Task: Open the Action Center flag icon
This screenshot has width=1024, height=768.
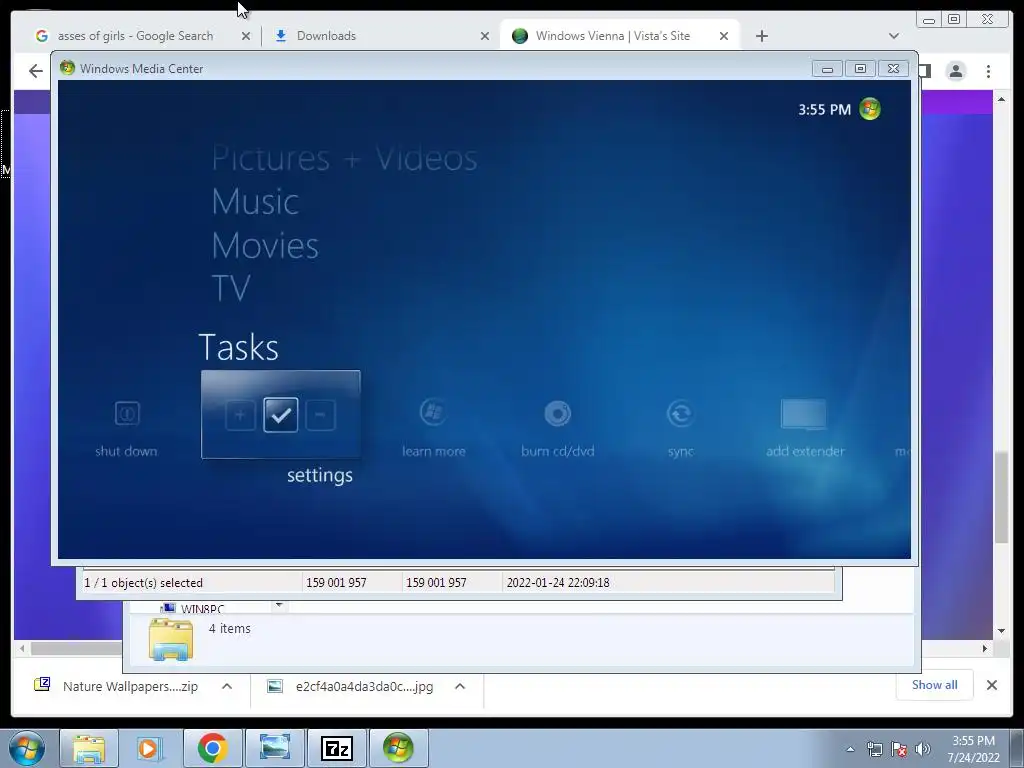Action: 899,749
